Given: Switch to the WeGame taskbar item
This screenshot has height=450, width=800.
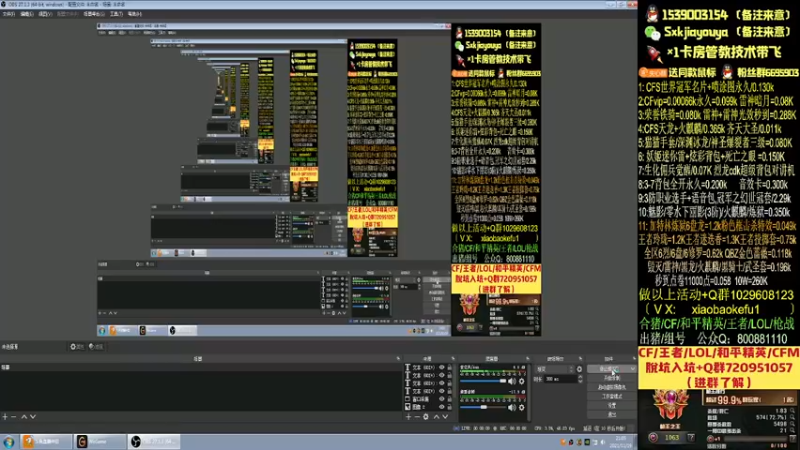Looking at the screenshot, I should tap(100, 442).
